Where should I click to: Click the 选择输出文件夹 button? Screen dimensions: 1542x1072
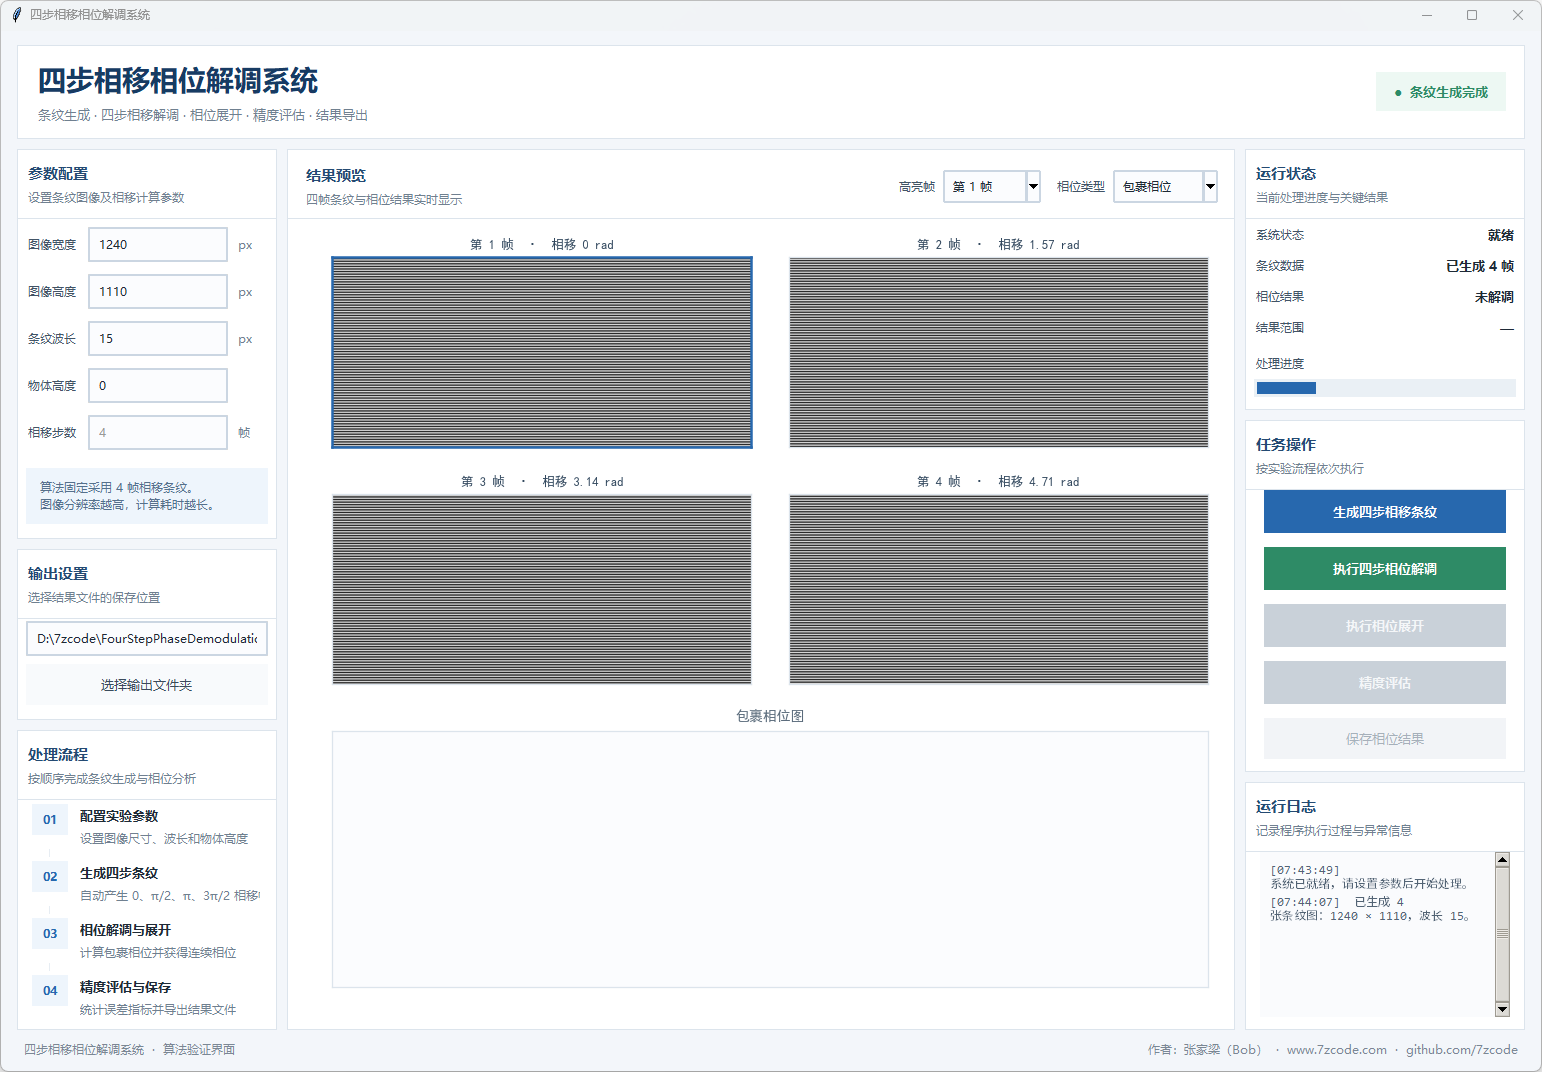point(146,685)
